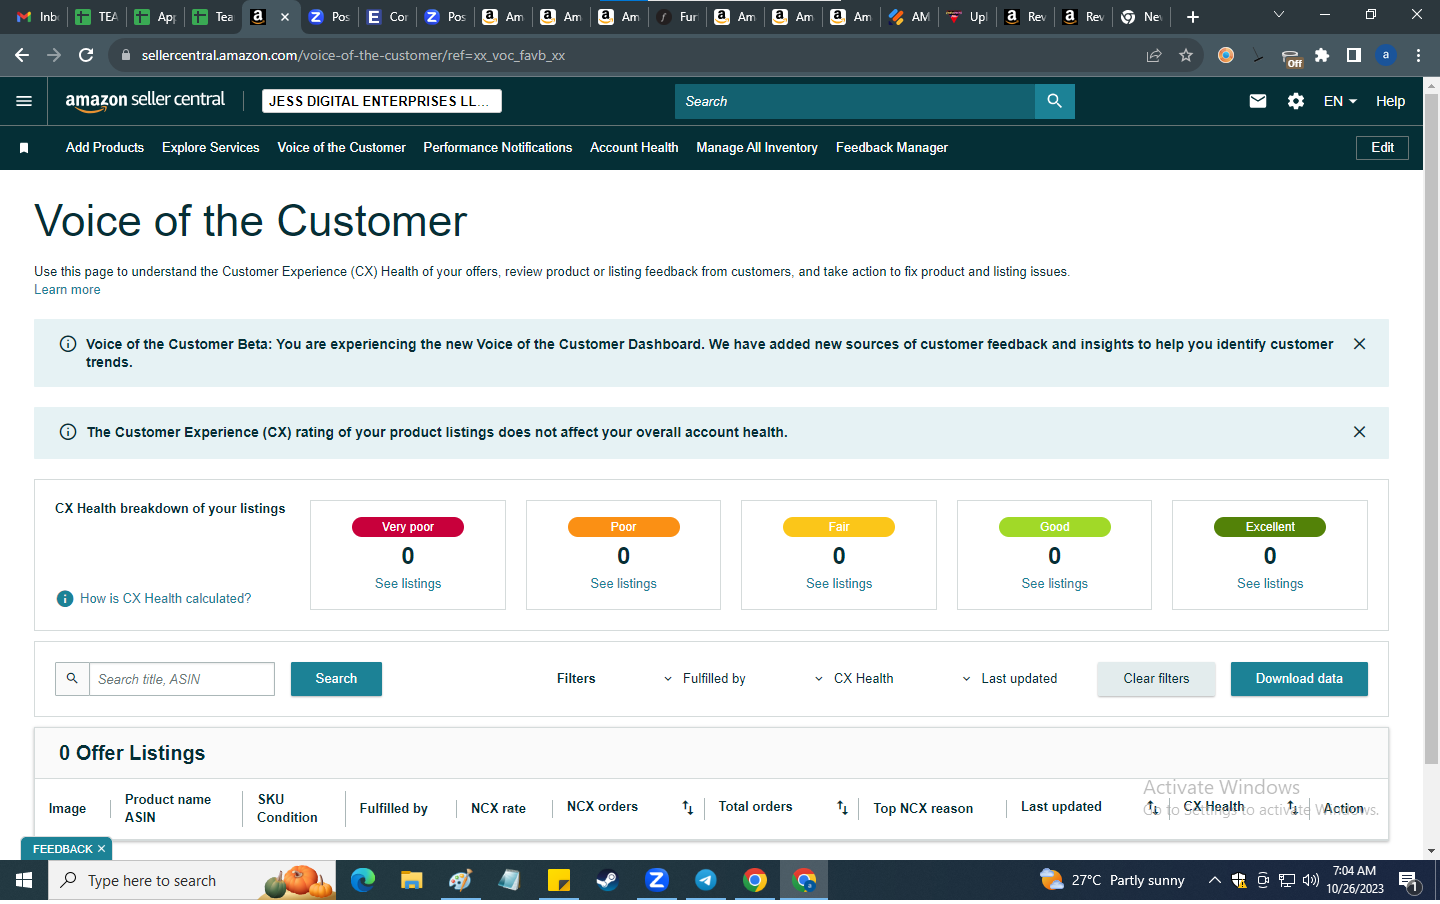Open How is CX Health calculated link
Screen dimensions: 1440x904
166,599
